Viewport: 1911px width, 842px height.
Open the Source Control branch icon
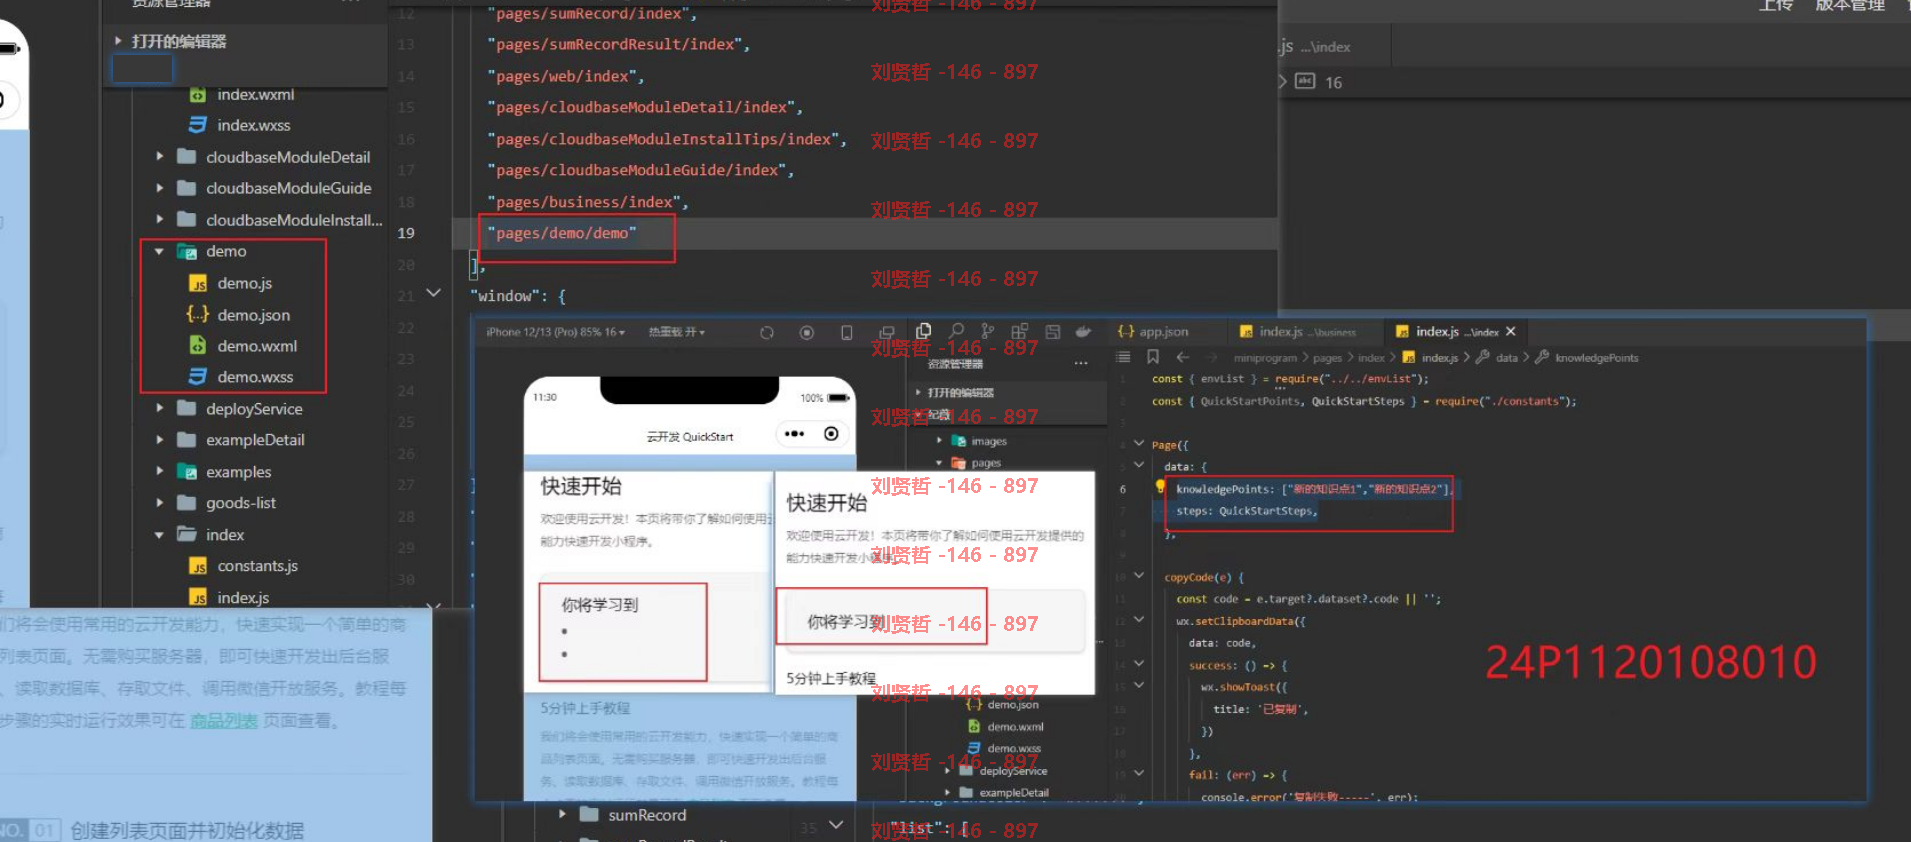(987, 331)
